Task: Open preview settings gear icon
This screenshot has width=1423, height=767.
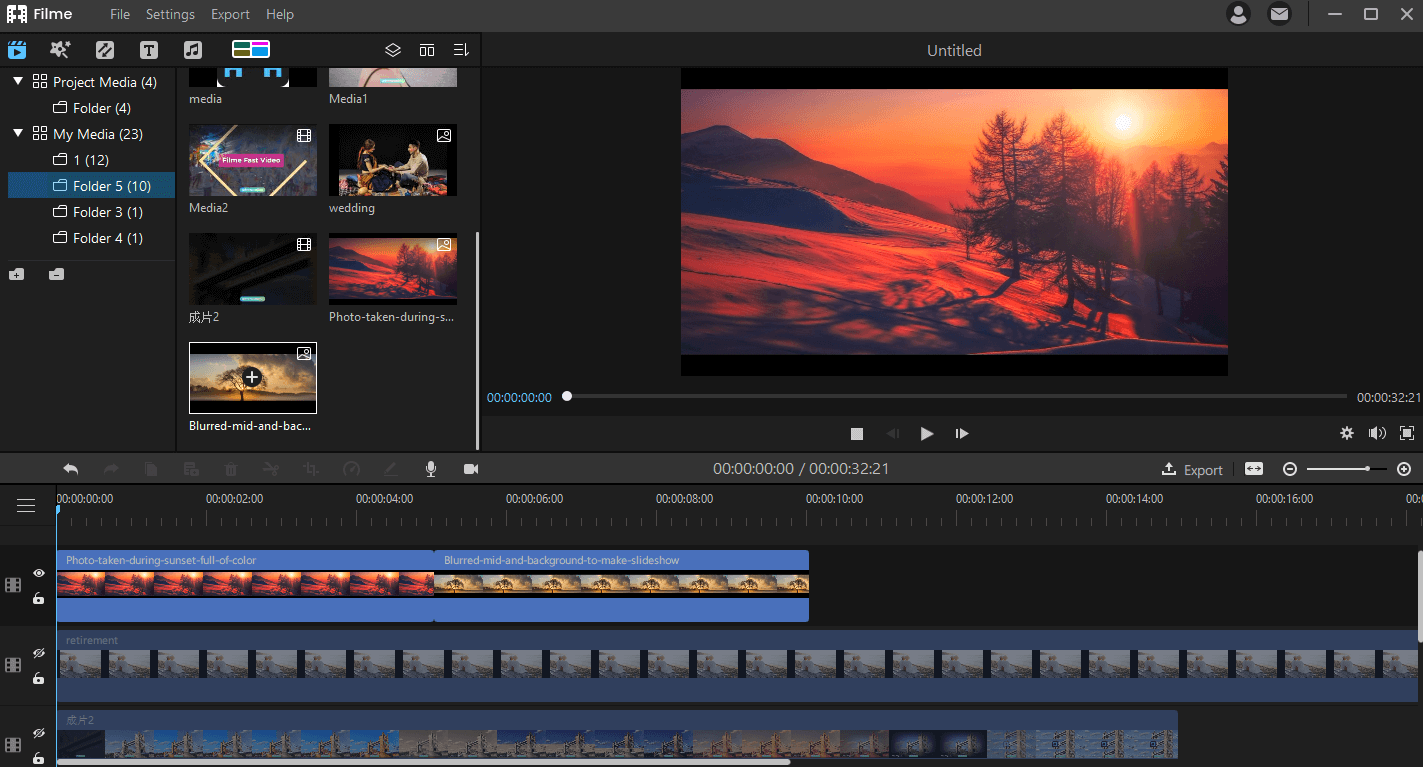Action: pos(1347,433)
